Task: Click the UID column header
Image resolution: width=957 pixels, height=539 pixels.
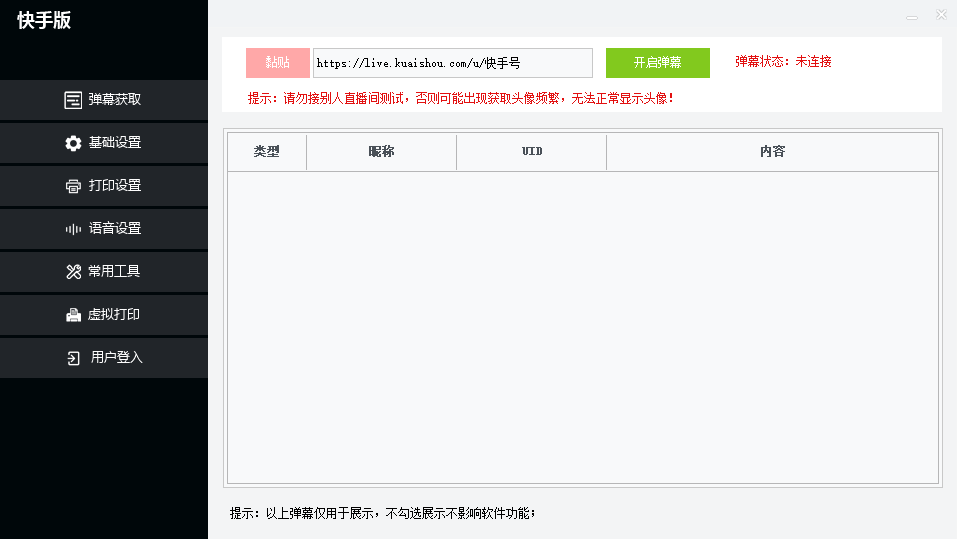Action: coord(532,151)
